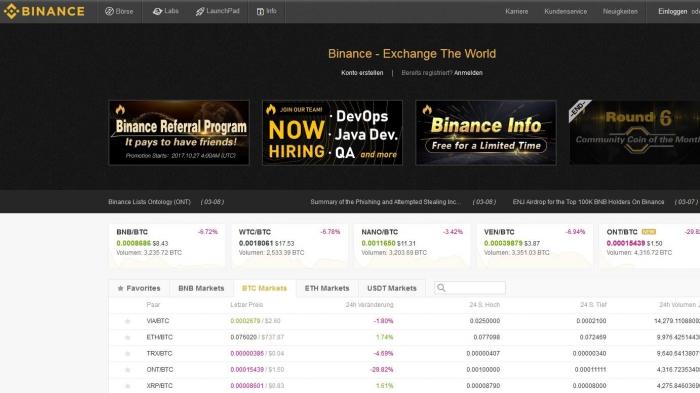
Task: Favorite the XRP/BTC pair star
Action: 127,386
